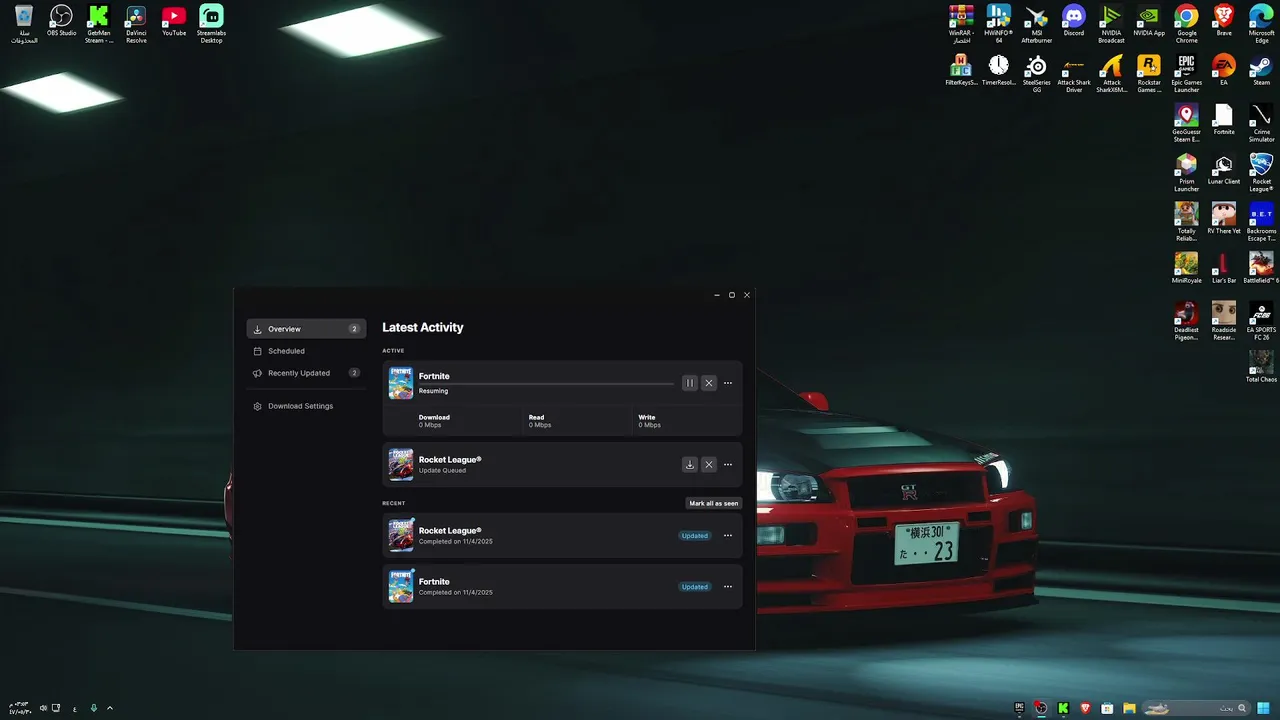1280x720 pixels.
Task: Open the Recently Updated section
Action: [x=306, y=373]
